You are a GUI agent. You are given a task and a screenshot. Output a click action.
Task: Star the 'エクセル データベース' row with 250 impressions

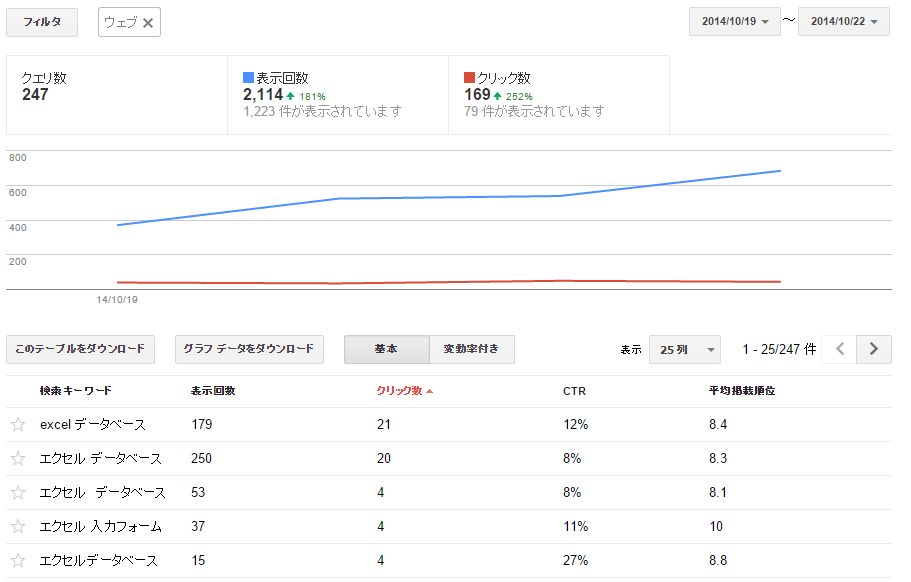18,459
